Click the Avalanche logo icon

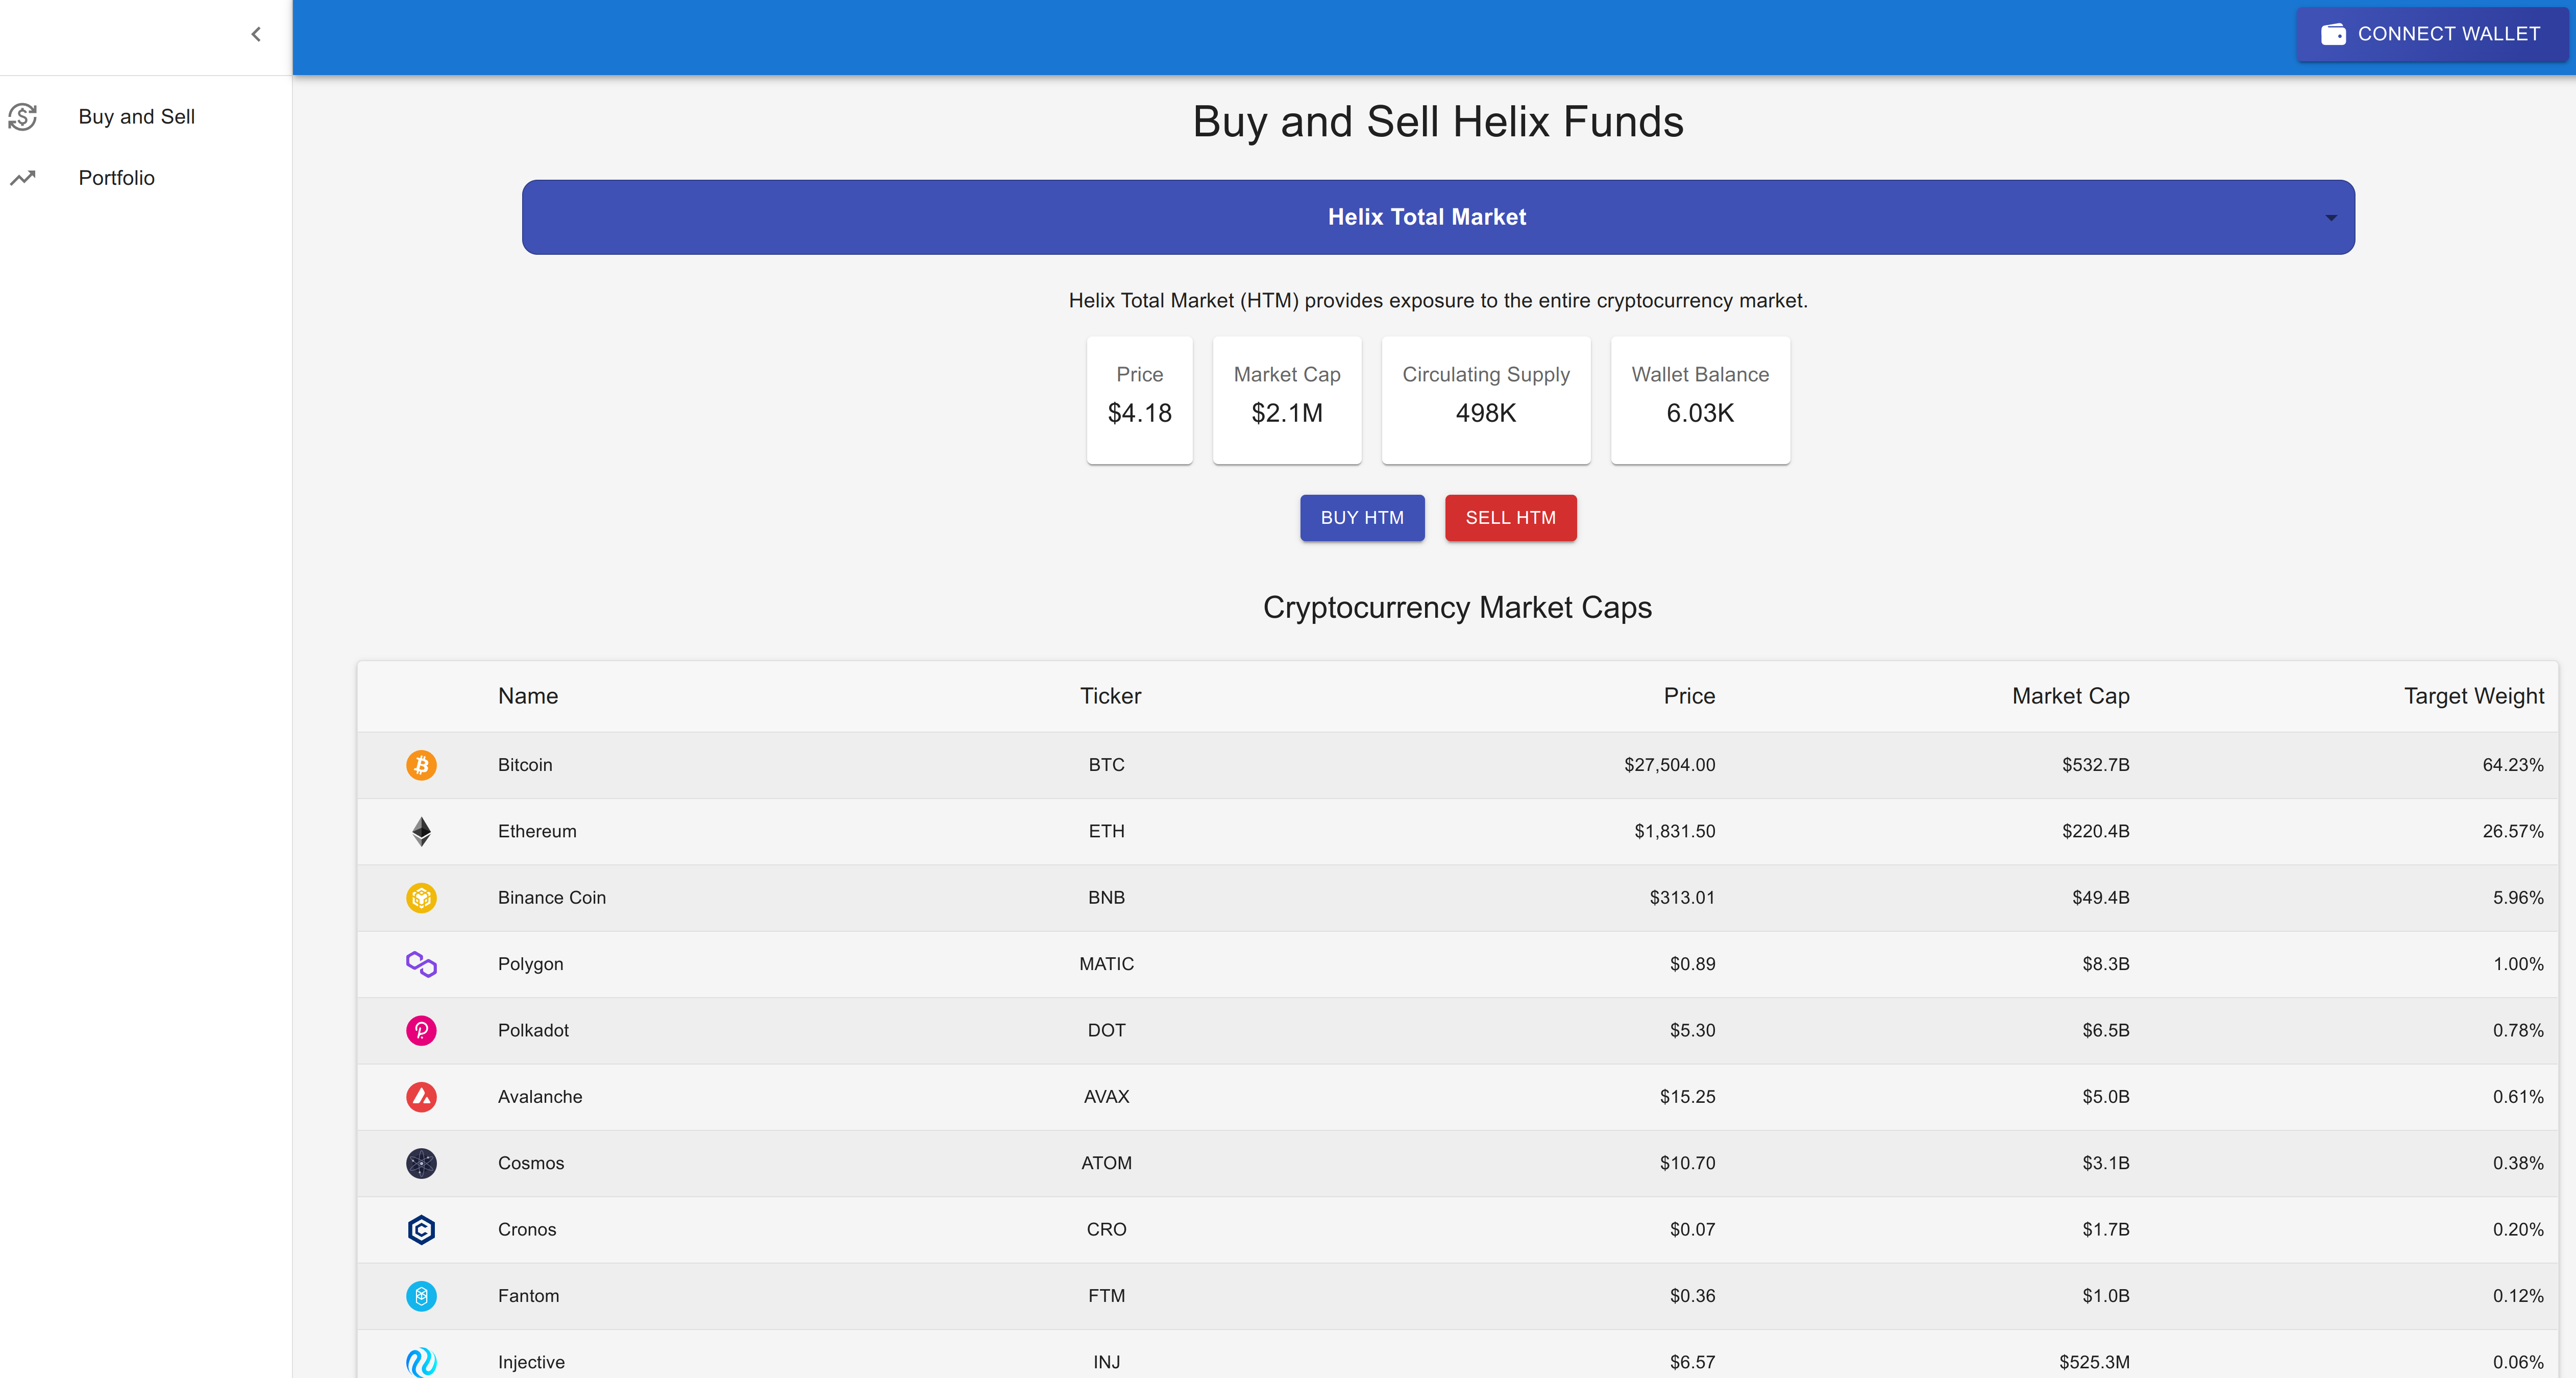tap(421, 1097)
